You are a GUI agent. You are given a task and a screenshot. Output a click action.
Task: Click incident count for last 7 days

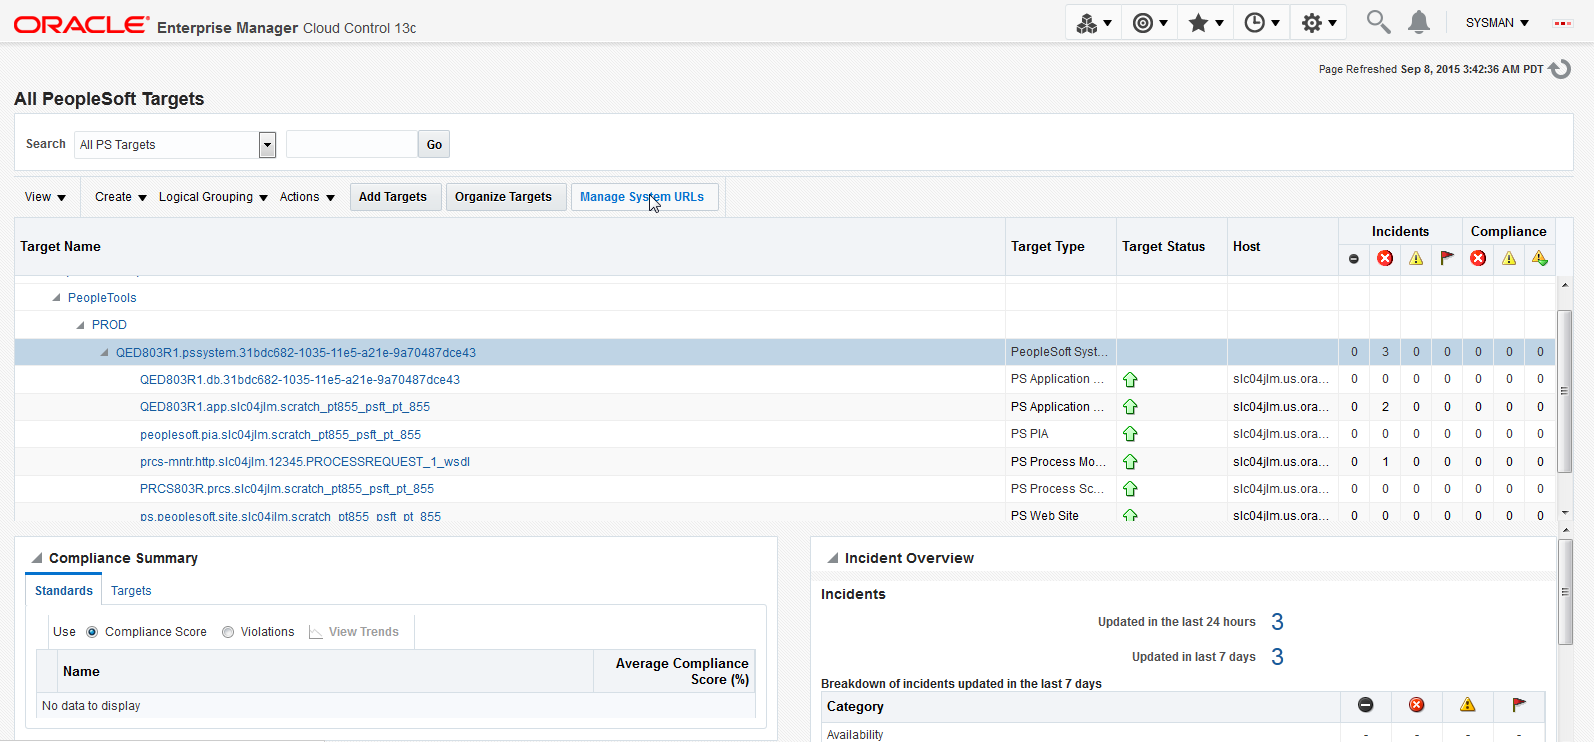(1277, 657)
